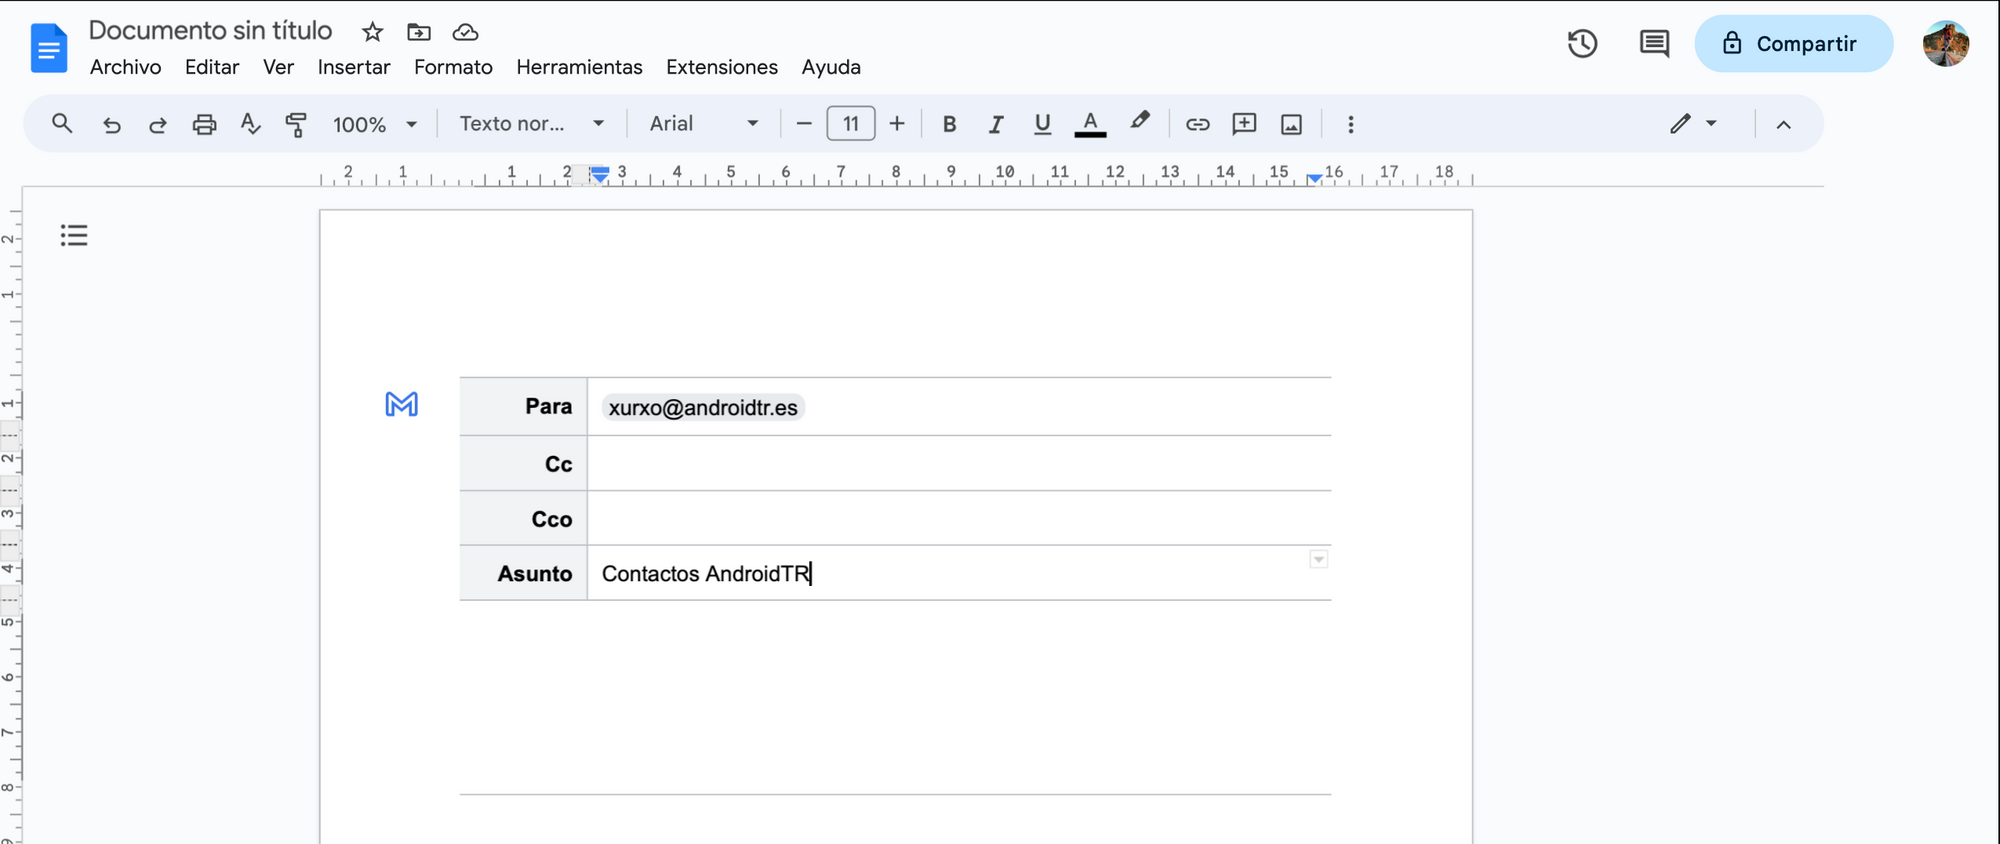
Task: Star the document
Action: [372, 32]
